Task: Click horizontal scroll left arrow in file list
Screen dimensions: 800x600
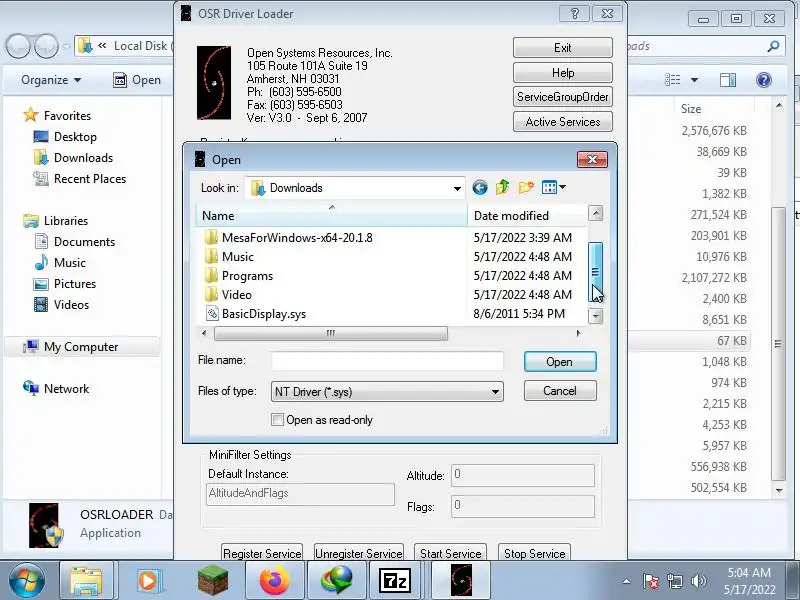Action: pos(204,334)
